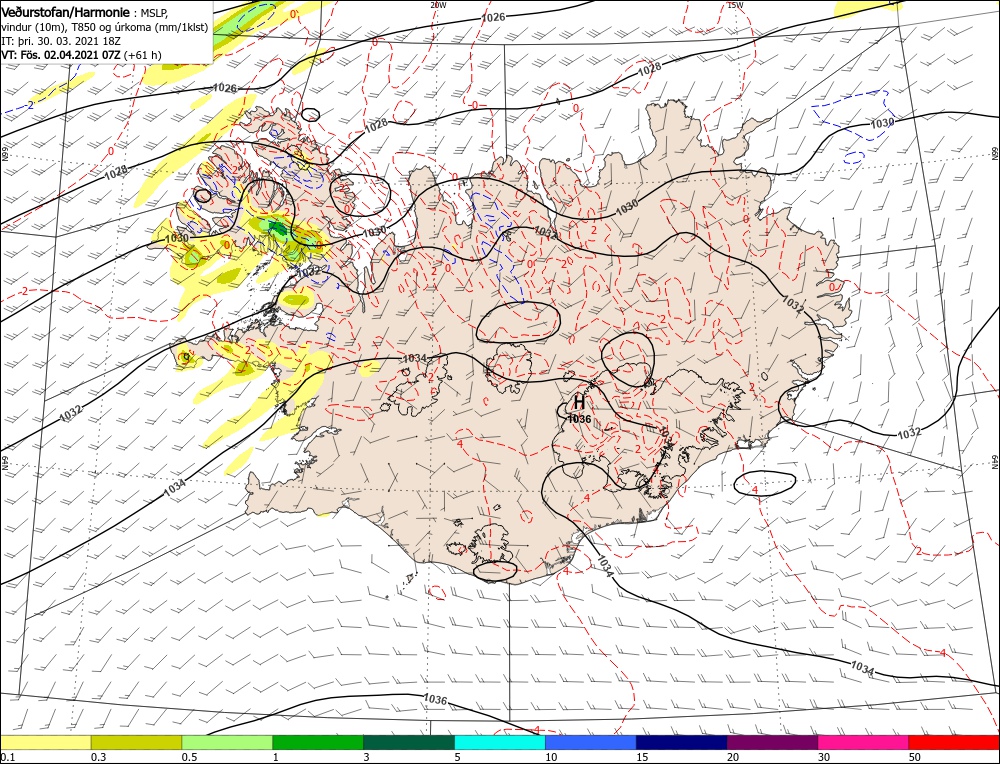Click the red 50+ legend swatch
Screen dimensions: 1000x764
click(954, 742)
